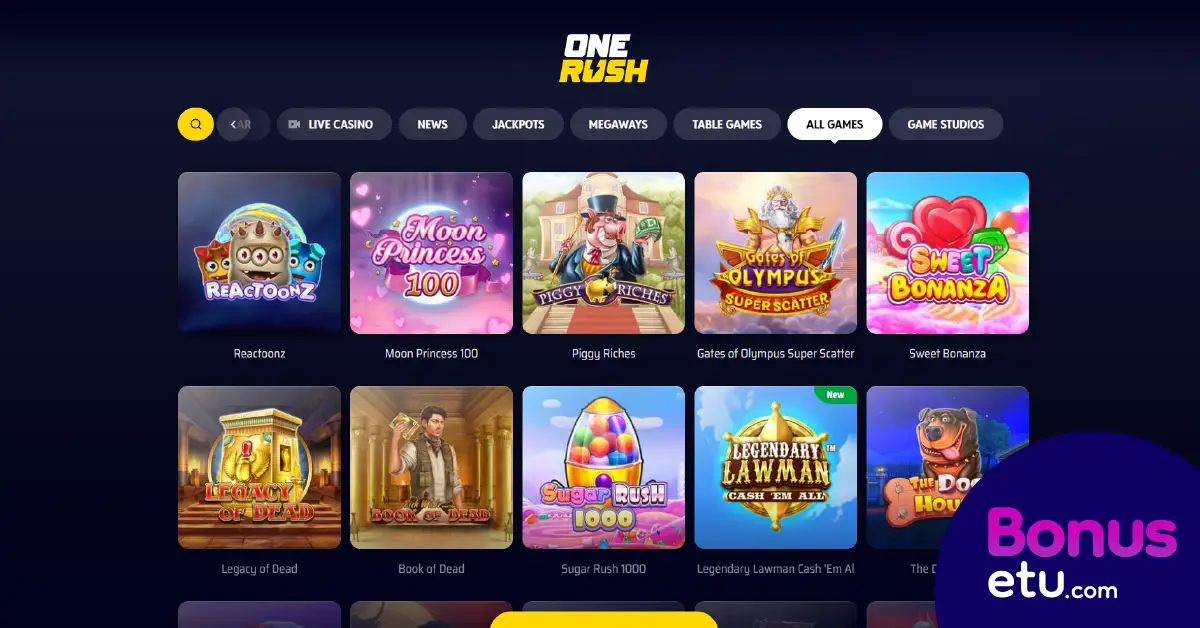
Task: Click the Legacy of Dead title link
Action: pos(259,569)
